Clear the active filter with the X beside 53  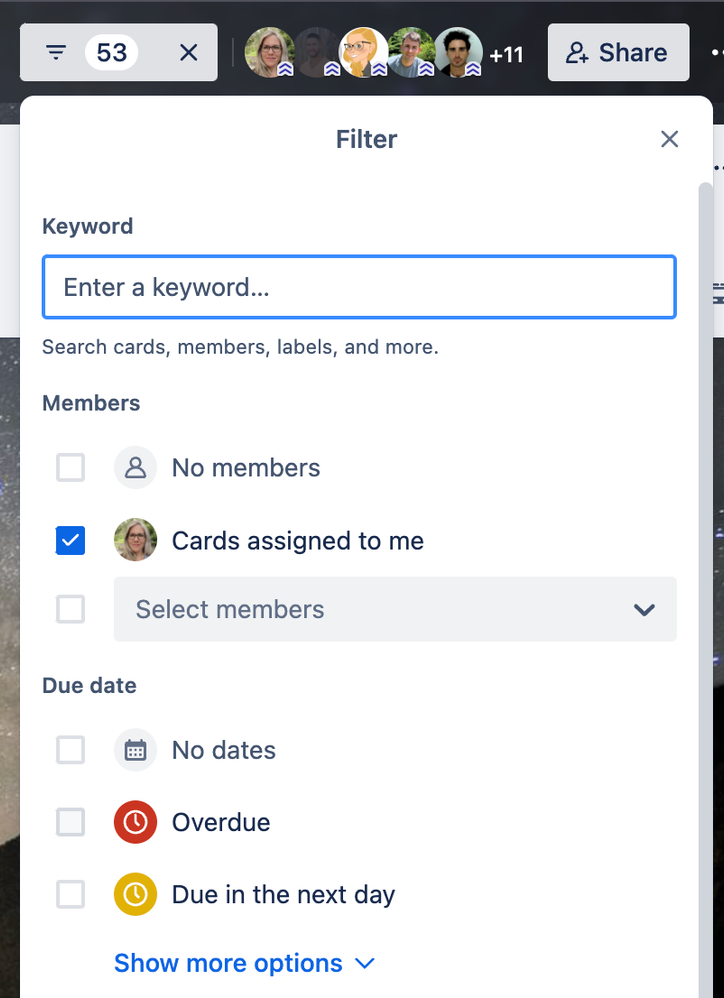click(x=188, y=53)
